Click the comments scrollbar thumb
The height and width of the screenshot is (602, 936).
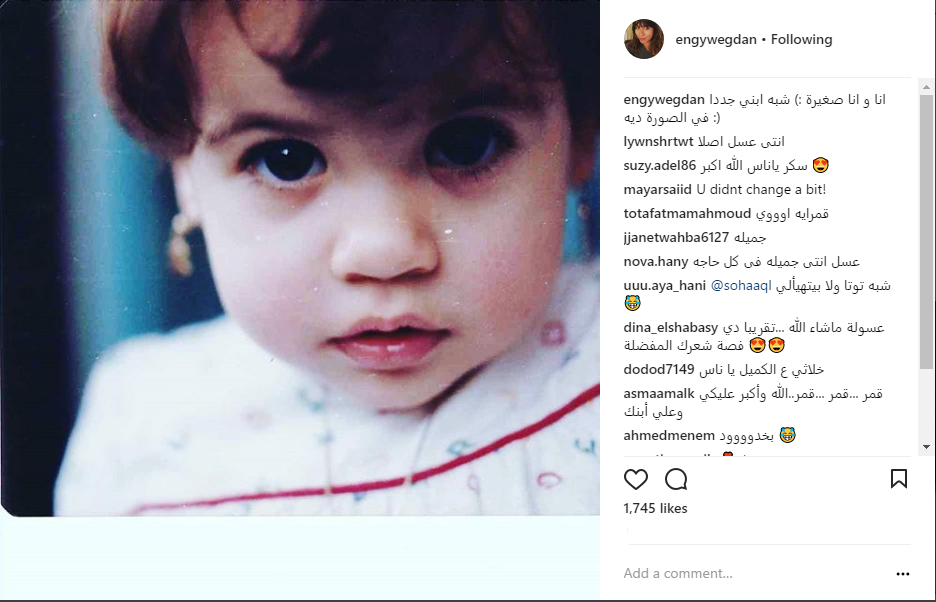tap(926, 233)
